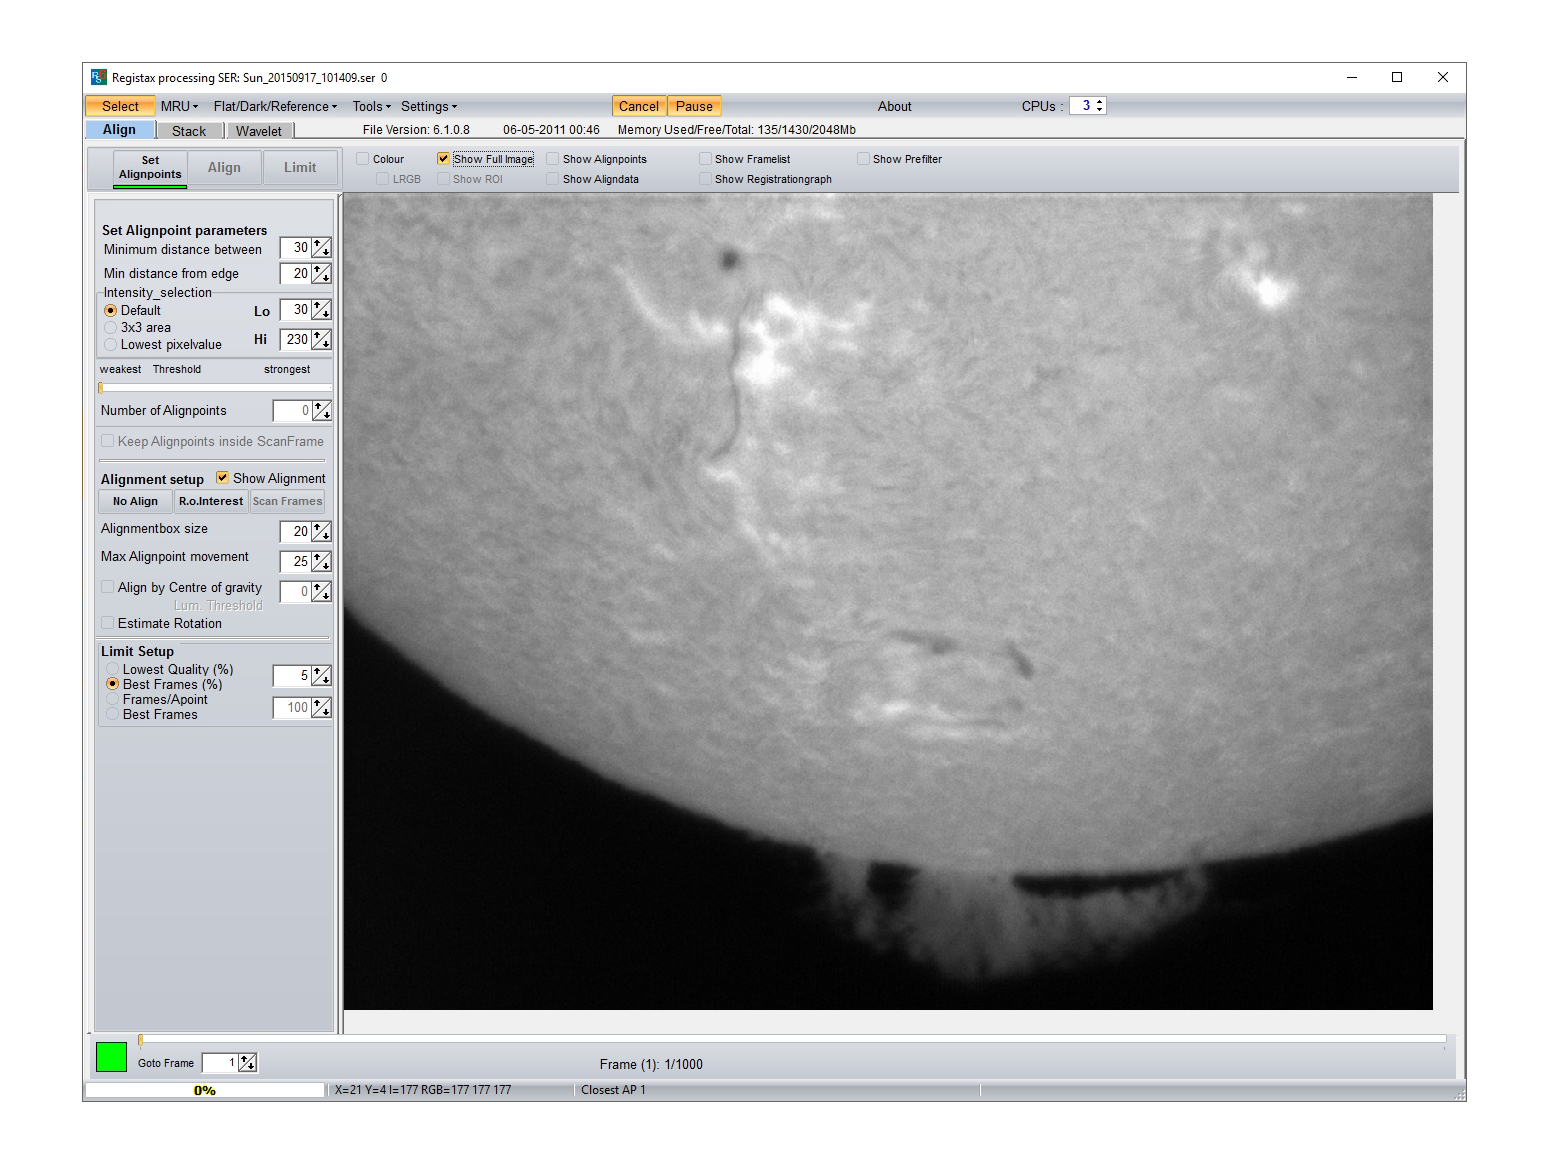The height and width of the screenshot is (1164, 1550).
Task: Click the spinner beside Min distance from edge
Action: coord(321,273)
